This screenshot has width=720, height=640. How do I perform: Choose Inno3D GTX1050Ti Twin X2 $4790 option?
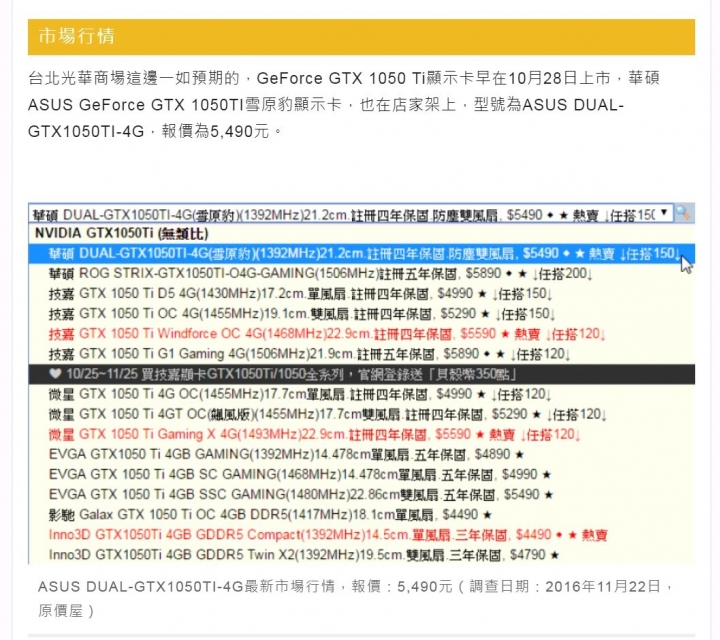coord(361,555)
